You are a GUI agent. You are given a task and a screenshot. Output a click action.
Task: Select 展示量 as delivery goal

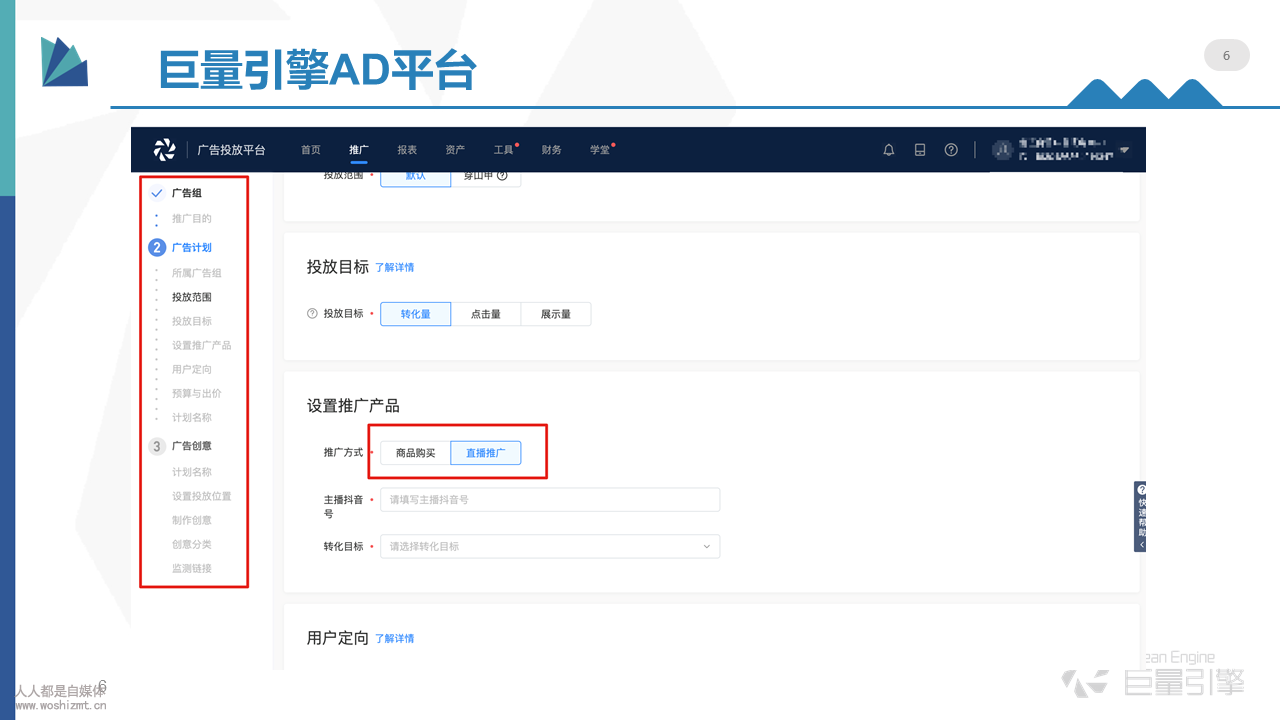pos(556,314)
